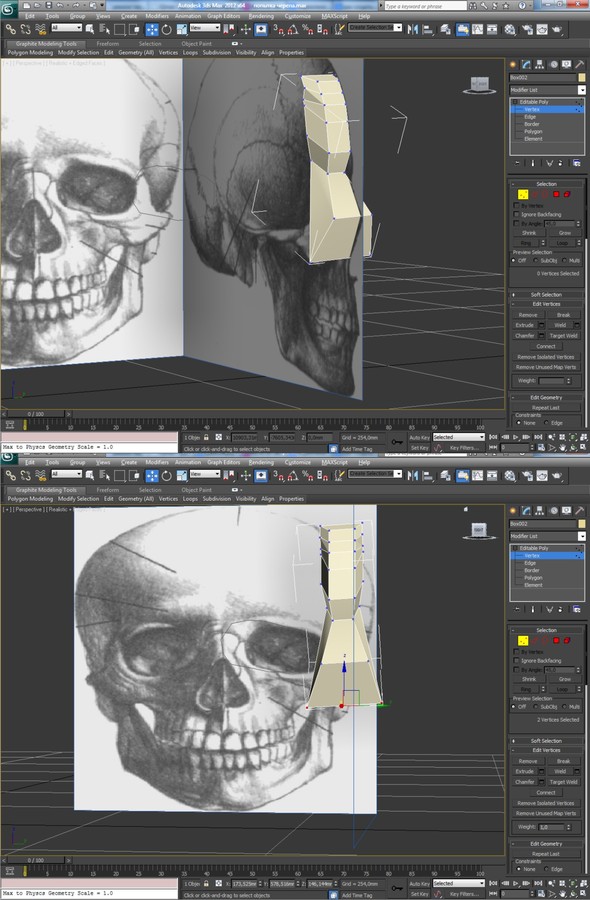
Task: Select the Move tool in upper window toolbar
Action: [152, 29]
